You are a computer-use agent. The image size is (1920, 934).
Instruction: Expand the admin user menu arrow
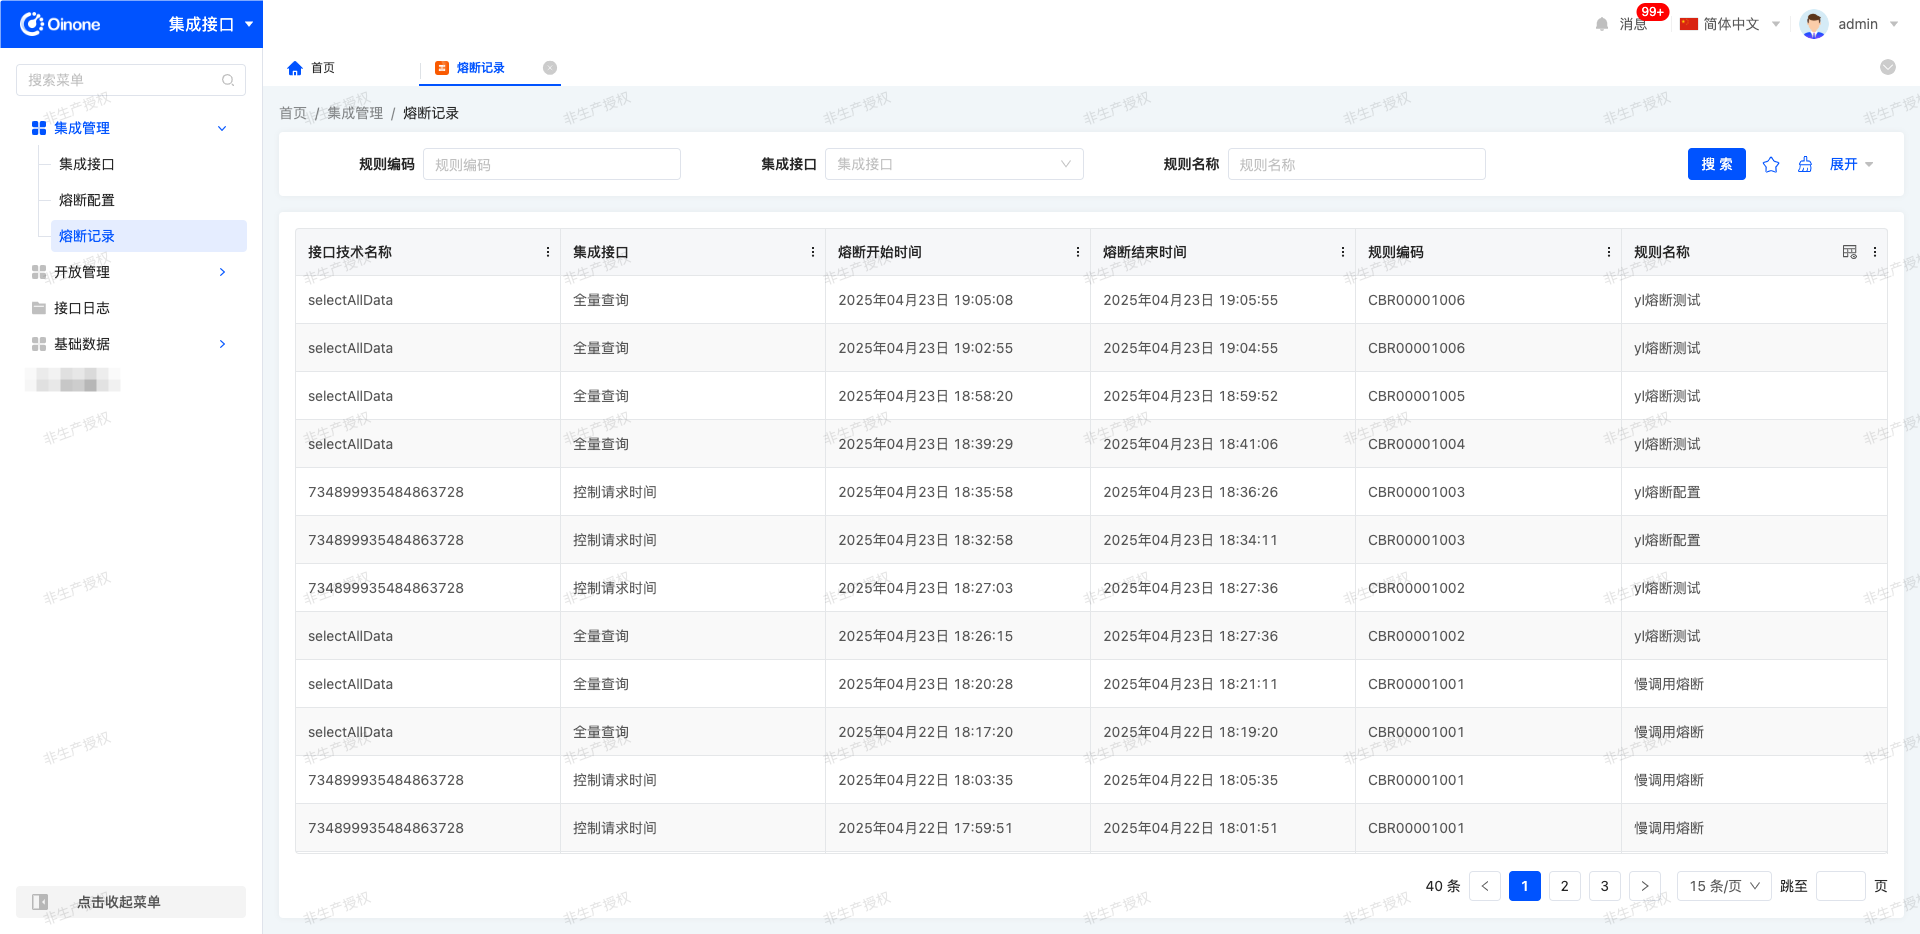tap(1894, 24)
